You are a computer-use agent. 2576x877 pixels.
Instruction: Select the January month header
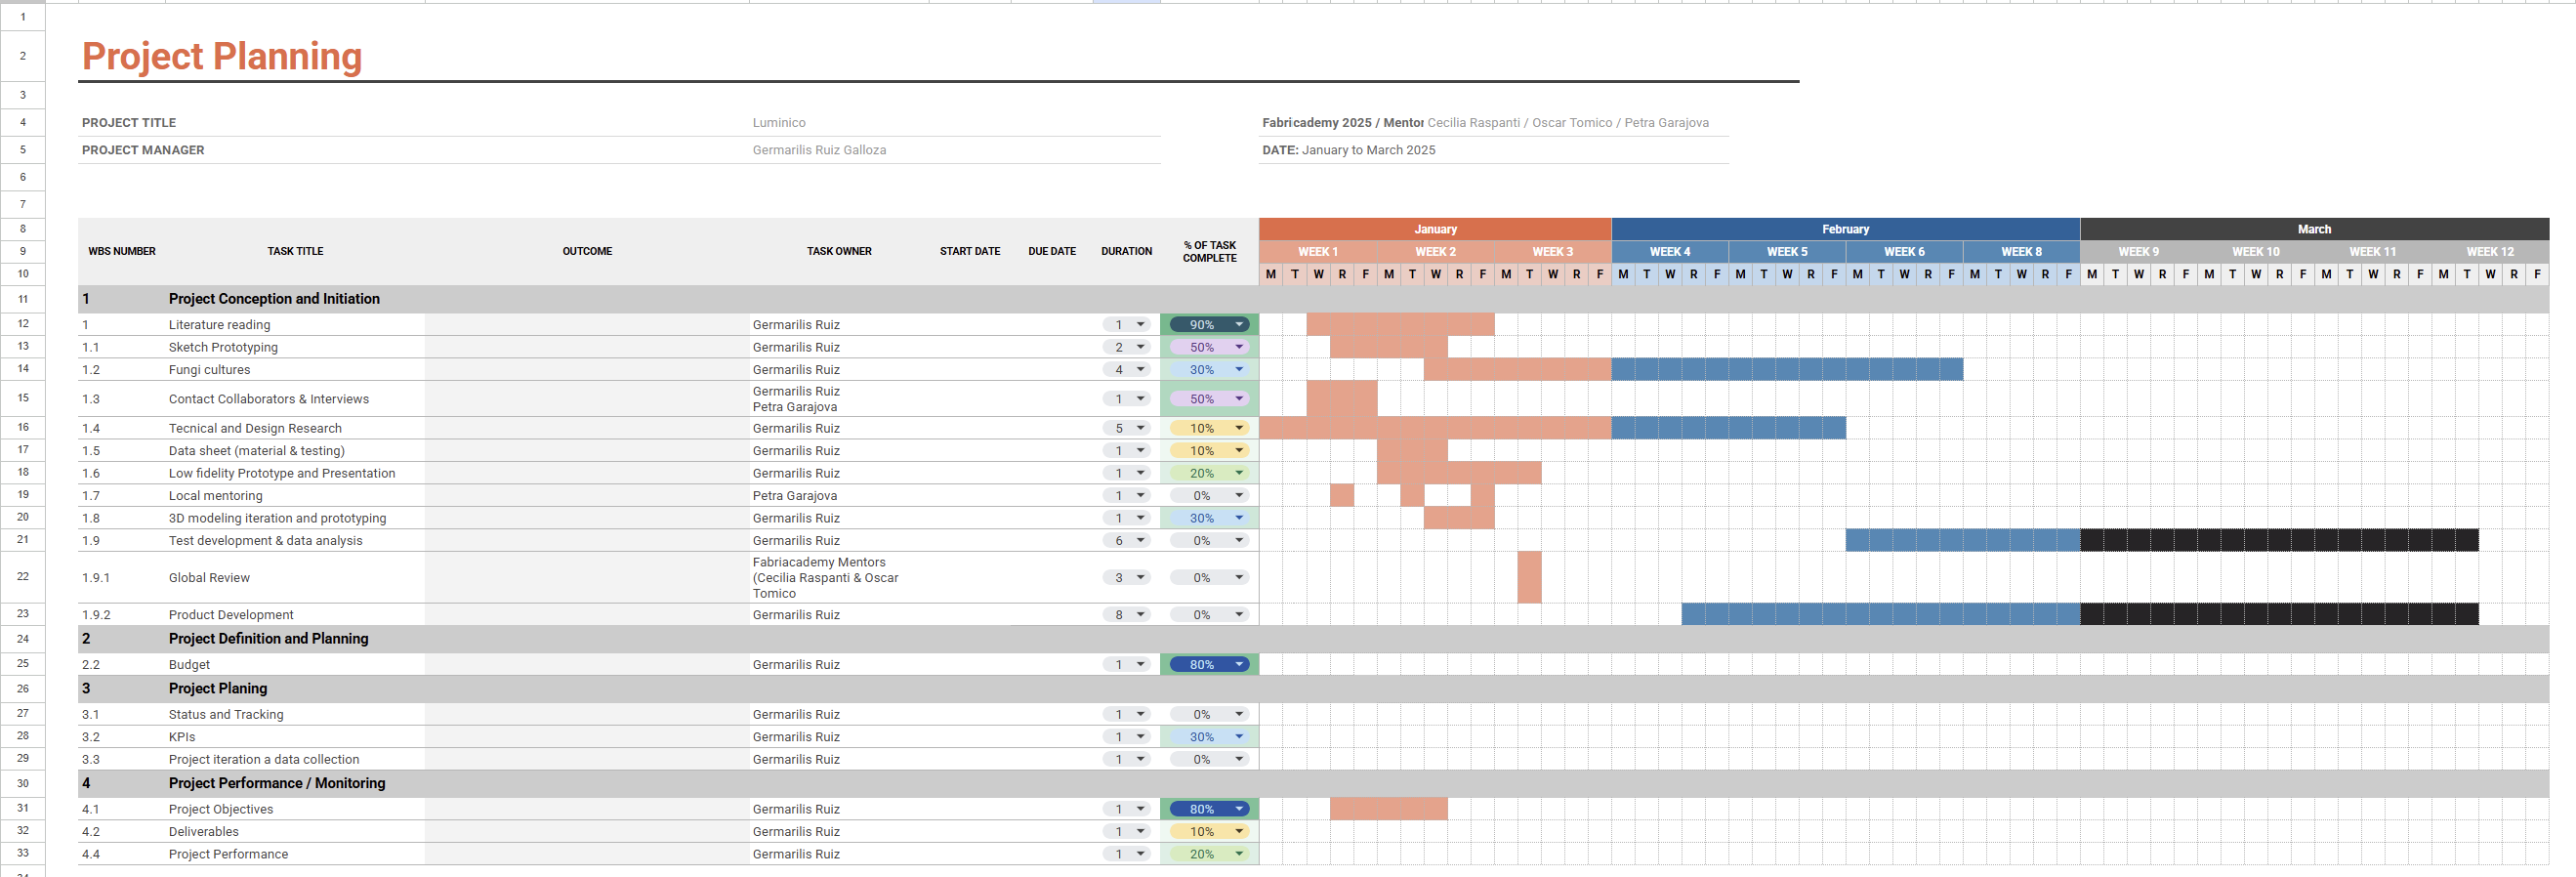point(1435,229)
